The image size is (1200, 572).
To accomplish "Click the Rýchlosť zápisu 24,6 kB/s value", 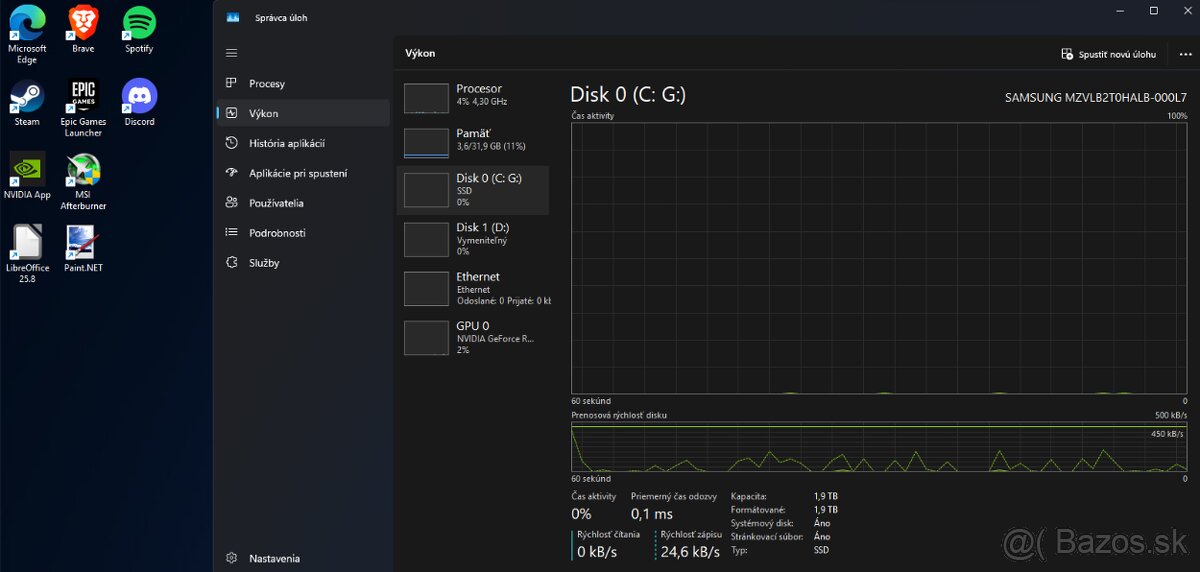I will pos(690,552).
